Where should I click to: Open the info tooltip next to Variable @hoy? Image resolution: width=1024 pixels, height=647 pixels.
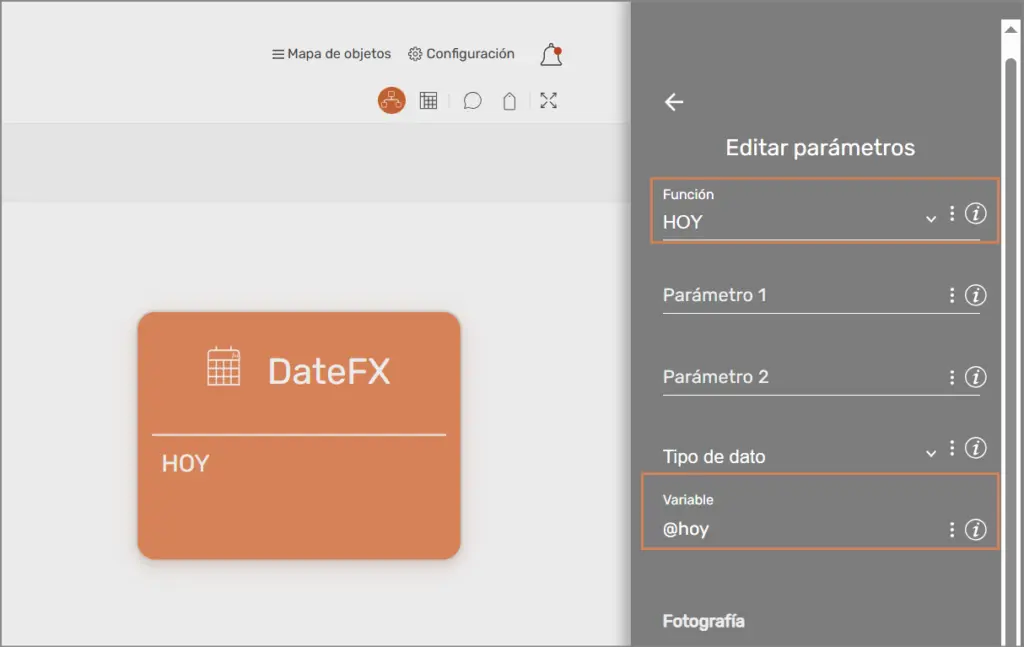[975, 530]
